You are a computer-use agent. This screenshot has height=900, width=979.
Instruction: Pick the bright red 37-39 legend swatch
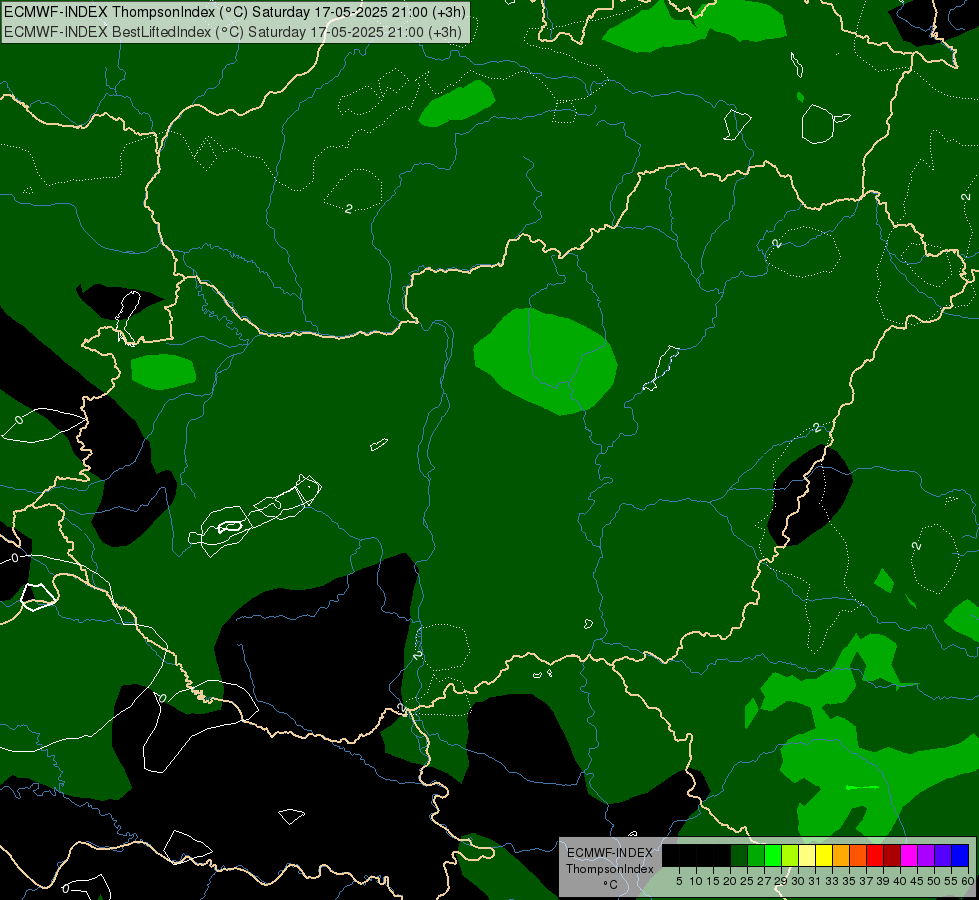(875, 855)
